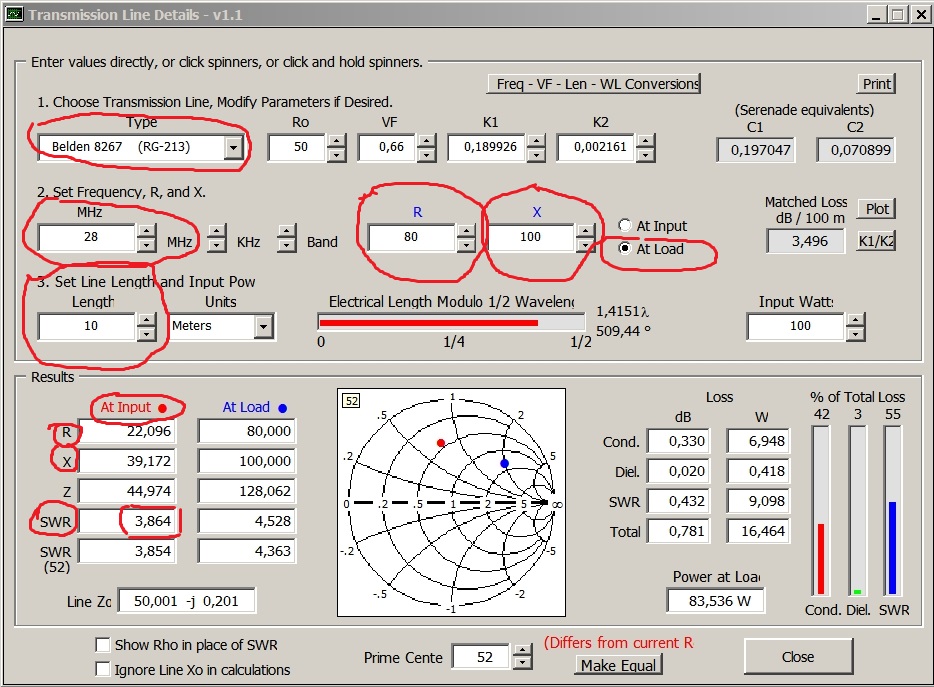Image resolution: width=934 pixels, height=687 pixels.
Task: Click the R value input field
Action: pos(412,237)
